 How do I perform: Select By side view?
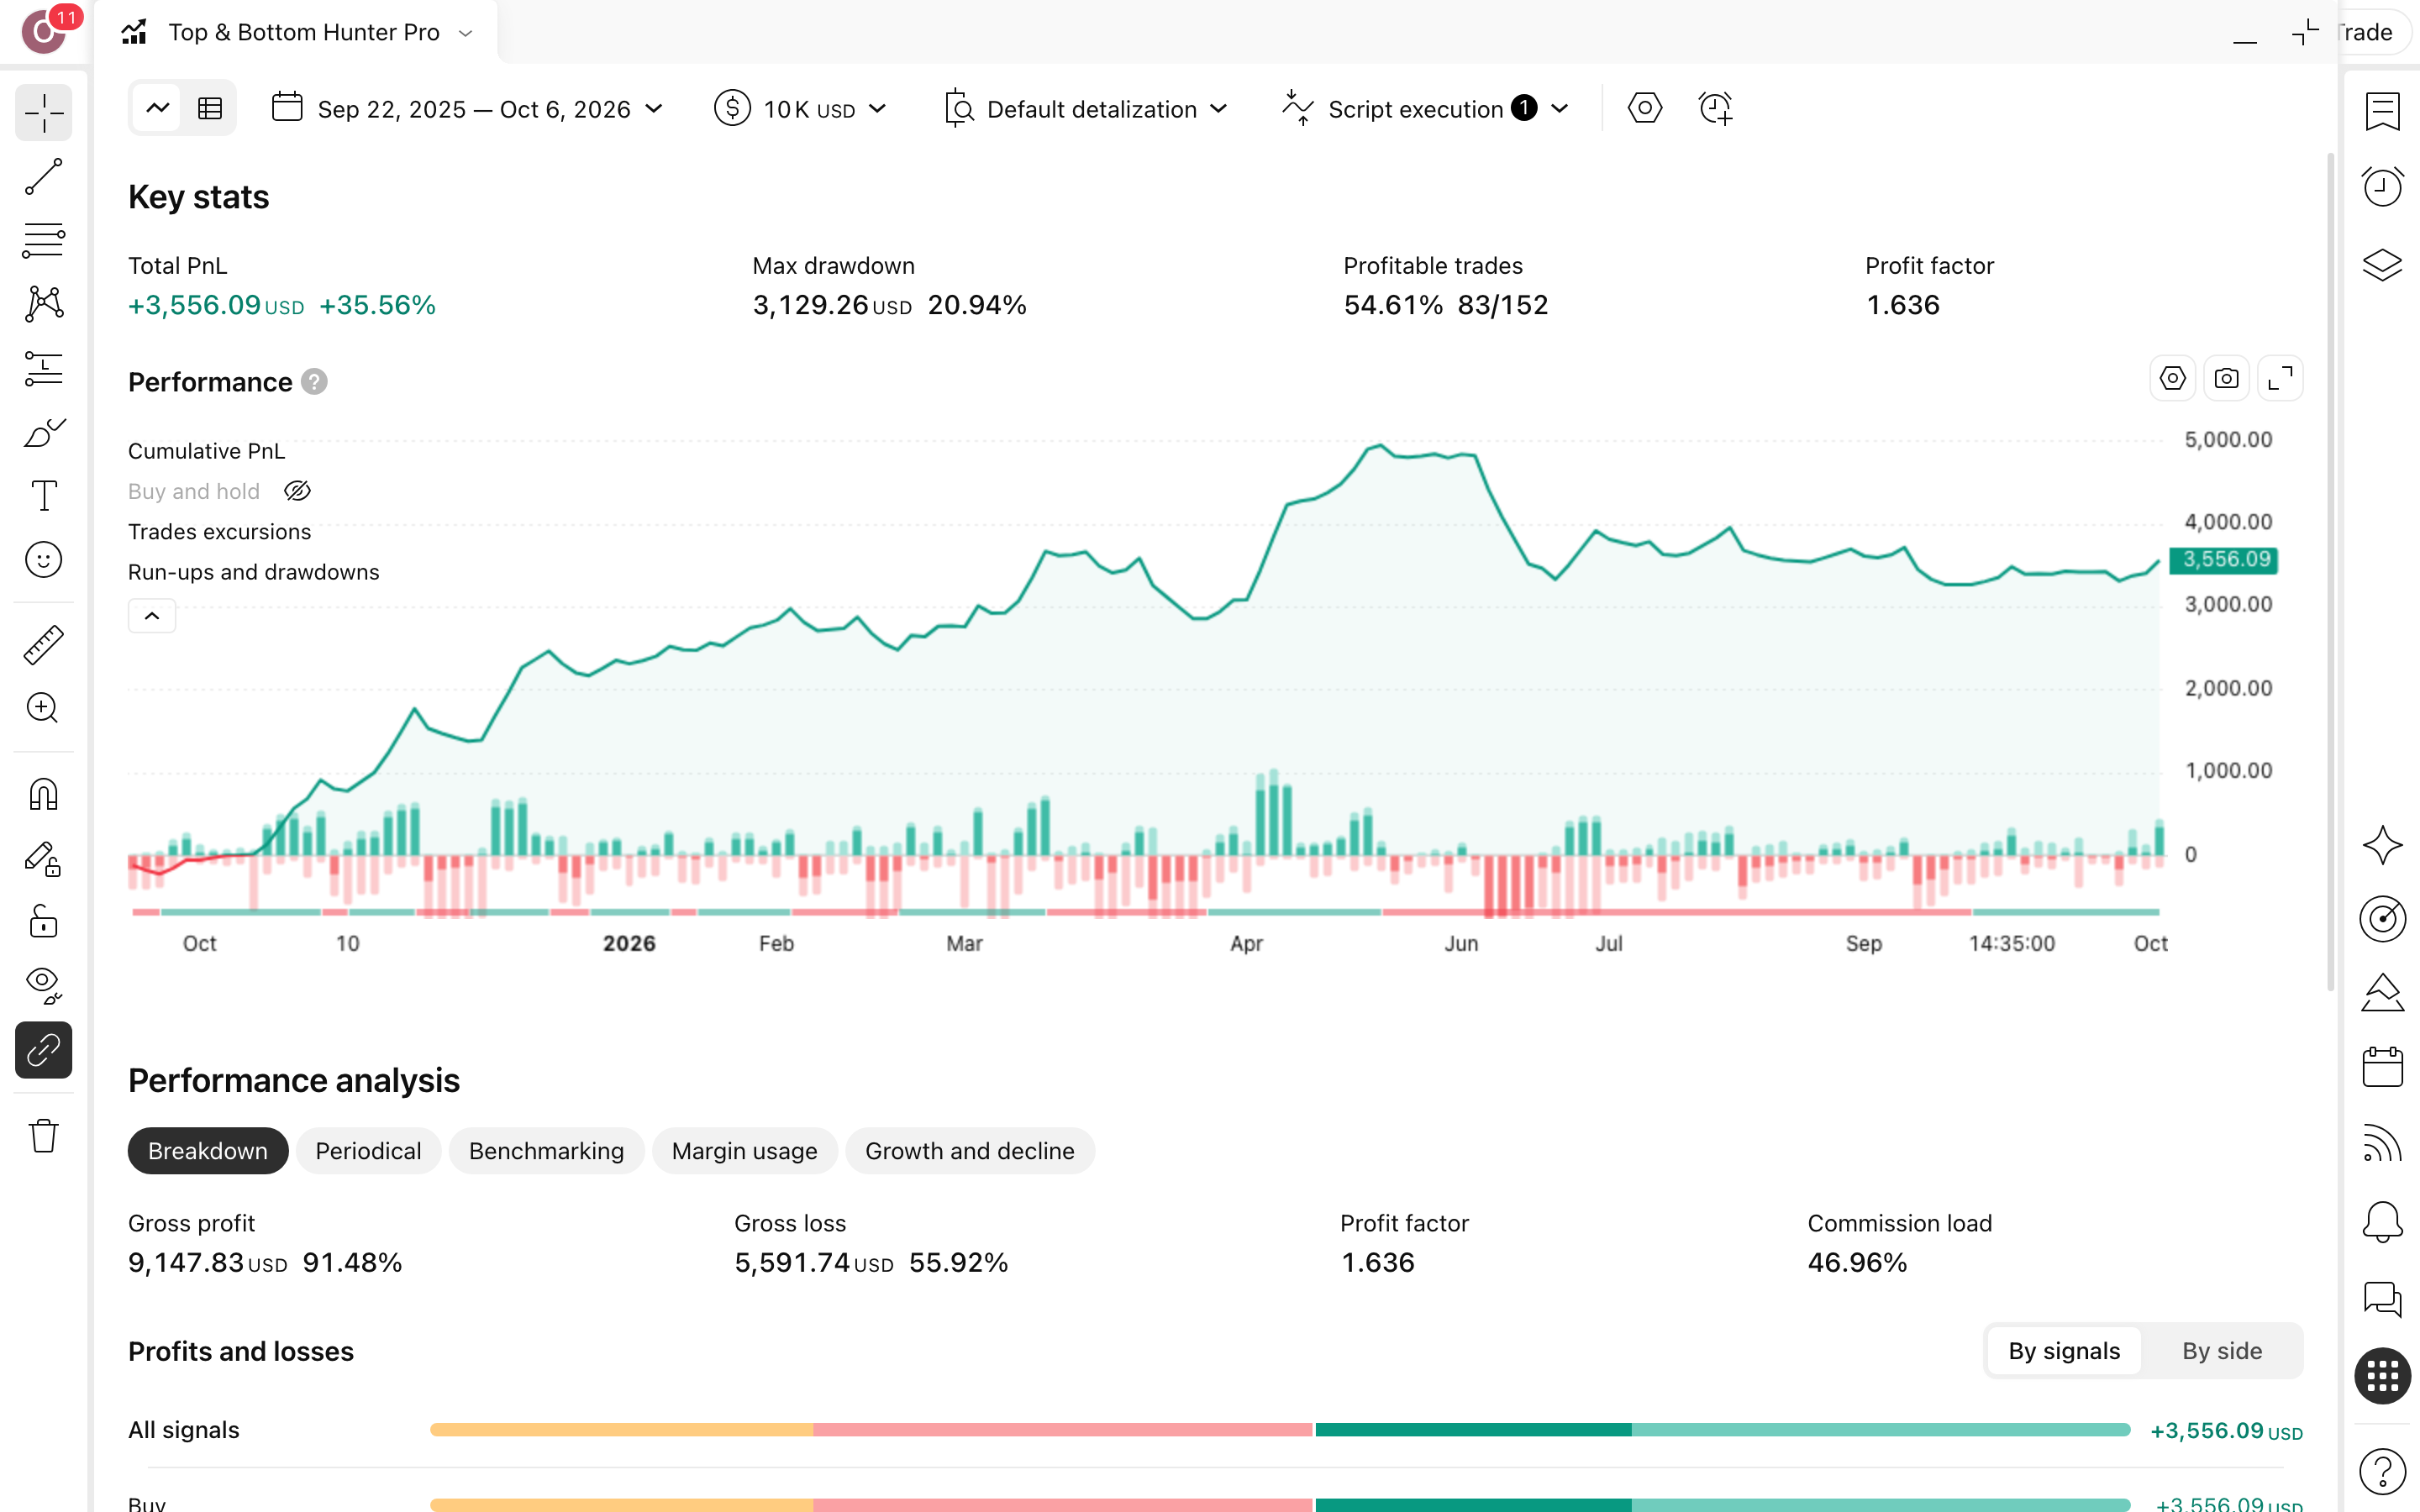pyautogui.click(x=2222, y=1351)
